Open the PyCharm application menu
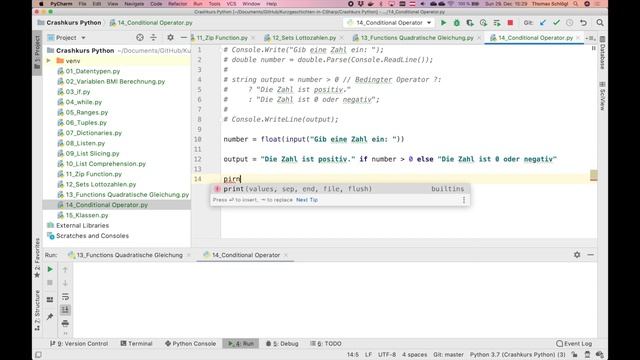The width and height of the screenshot is (640, 360). 61,4
